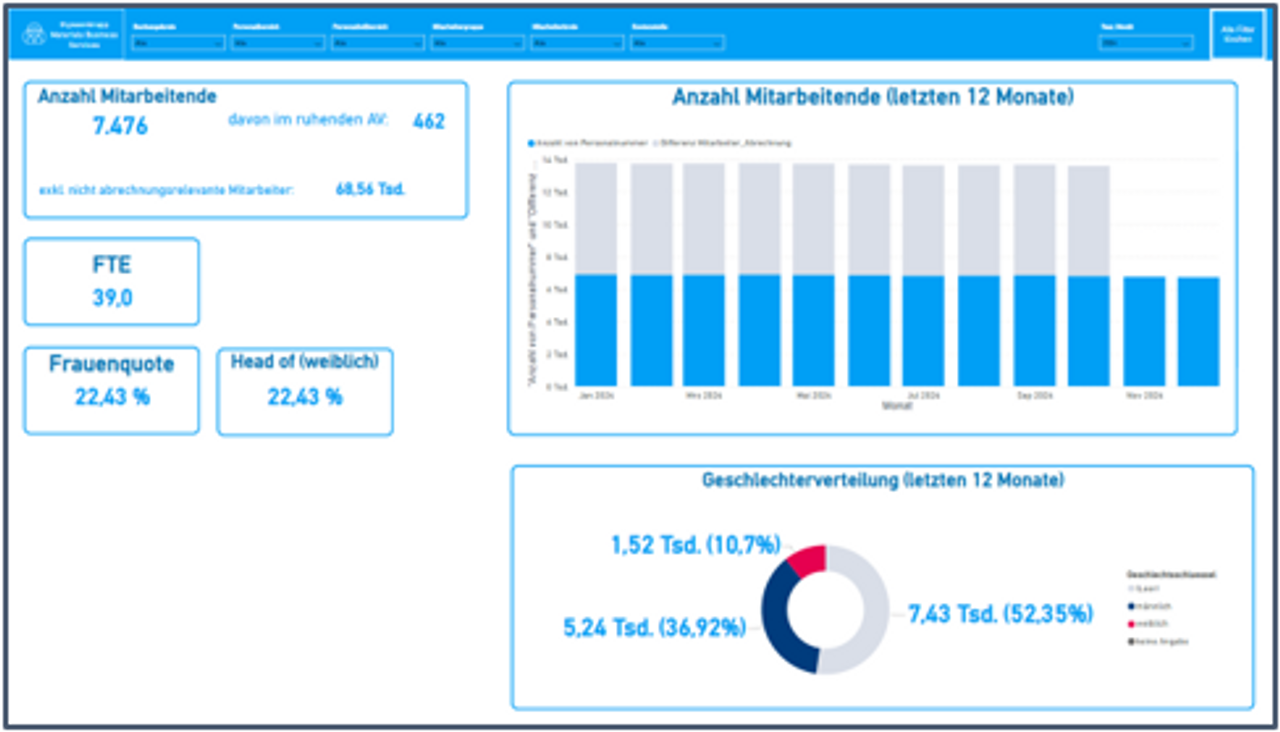
Task: Click the dark blue männlich legend marker
Action: [1130, 607]
